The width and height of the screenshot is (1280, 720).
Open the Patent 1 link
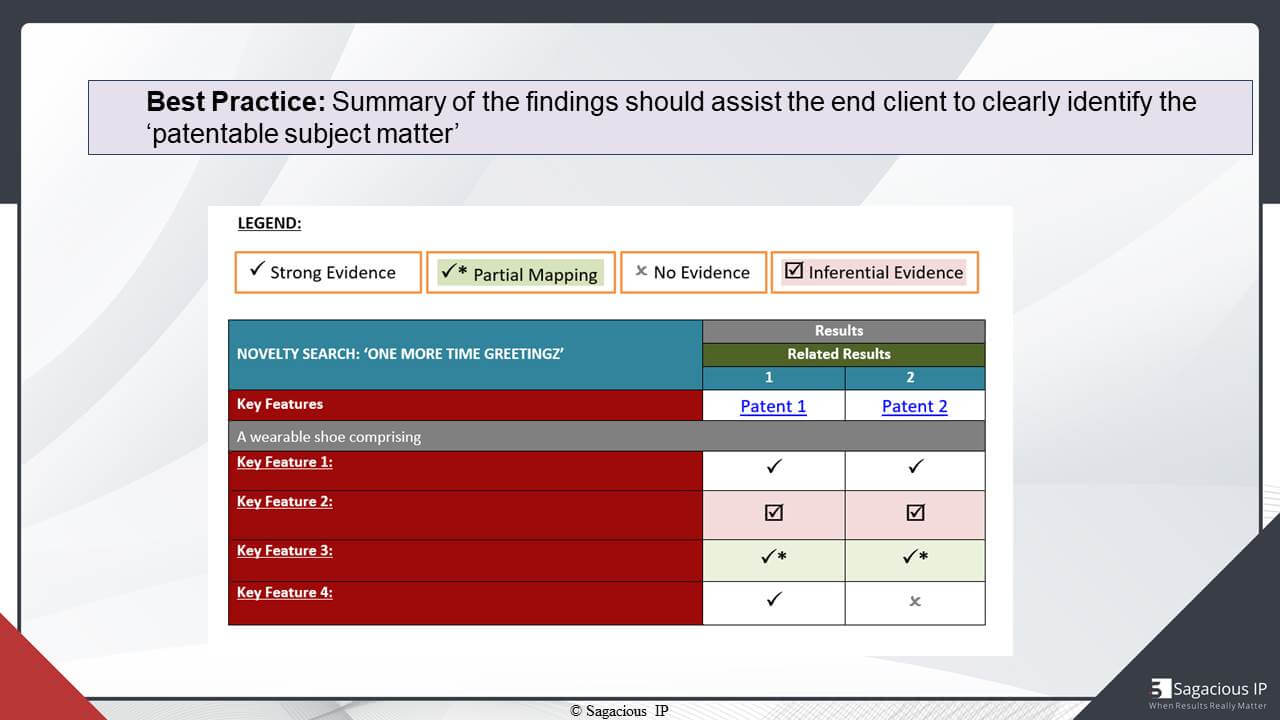pos(773,406)
